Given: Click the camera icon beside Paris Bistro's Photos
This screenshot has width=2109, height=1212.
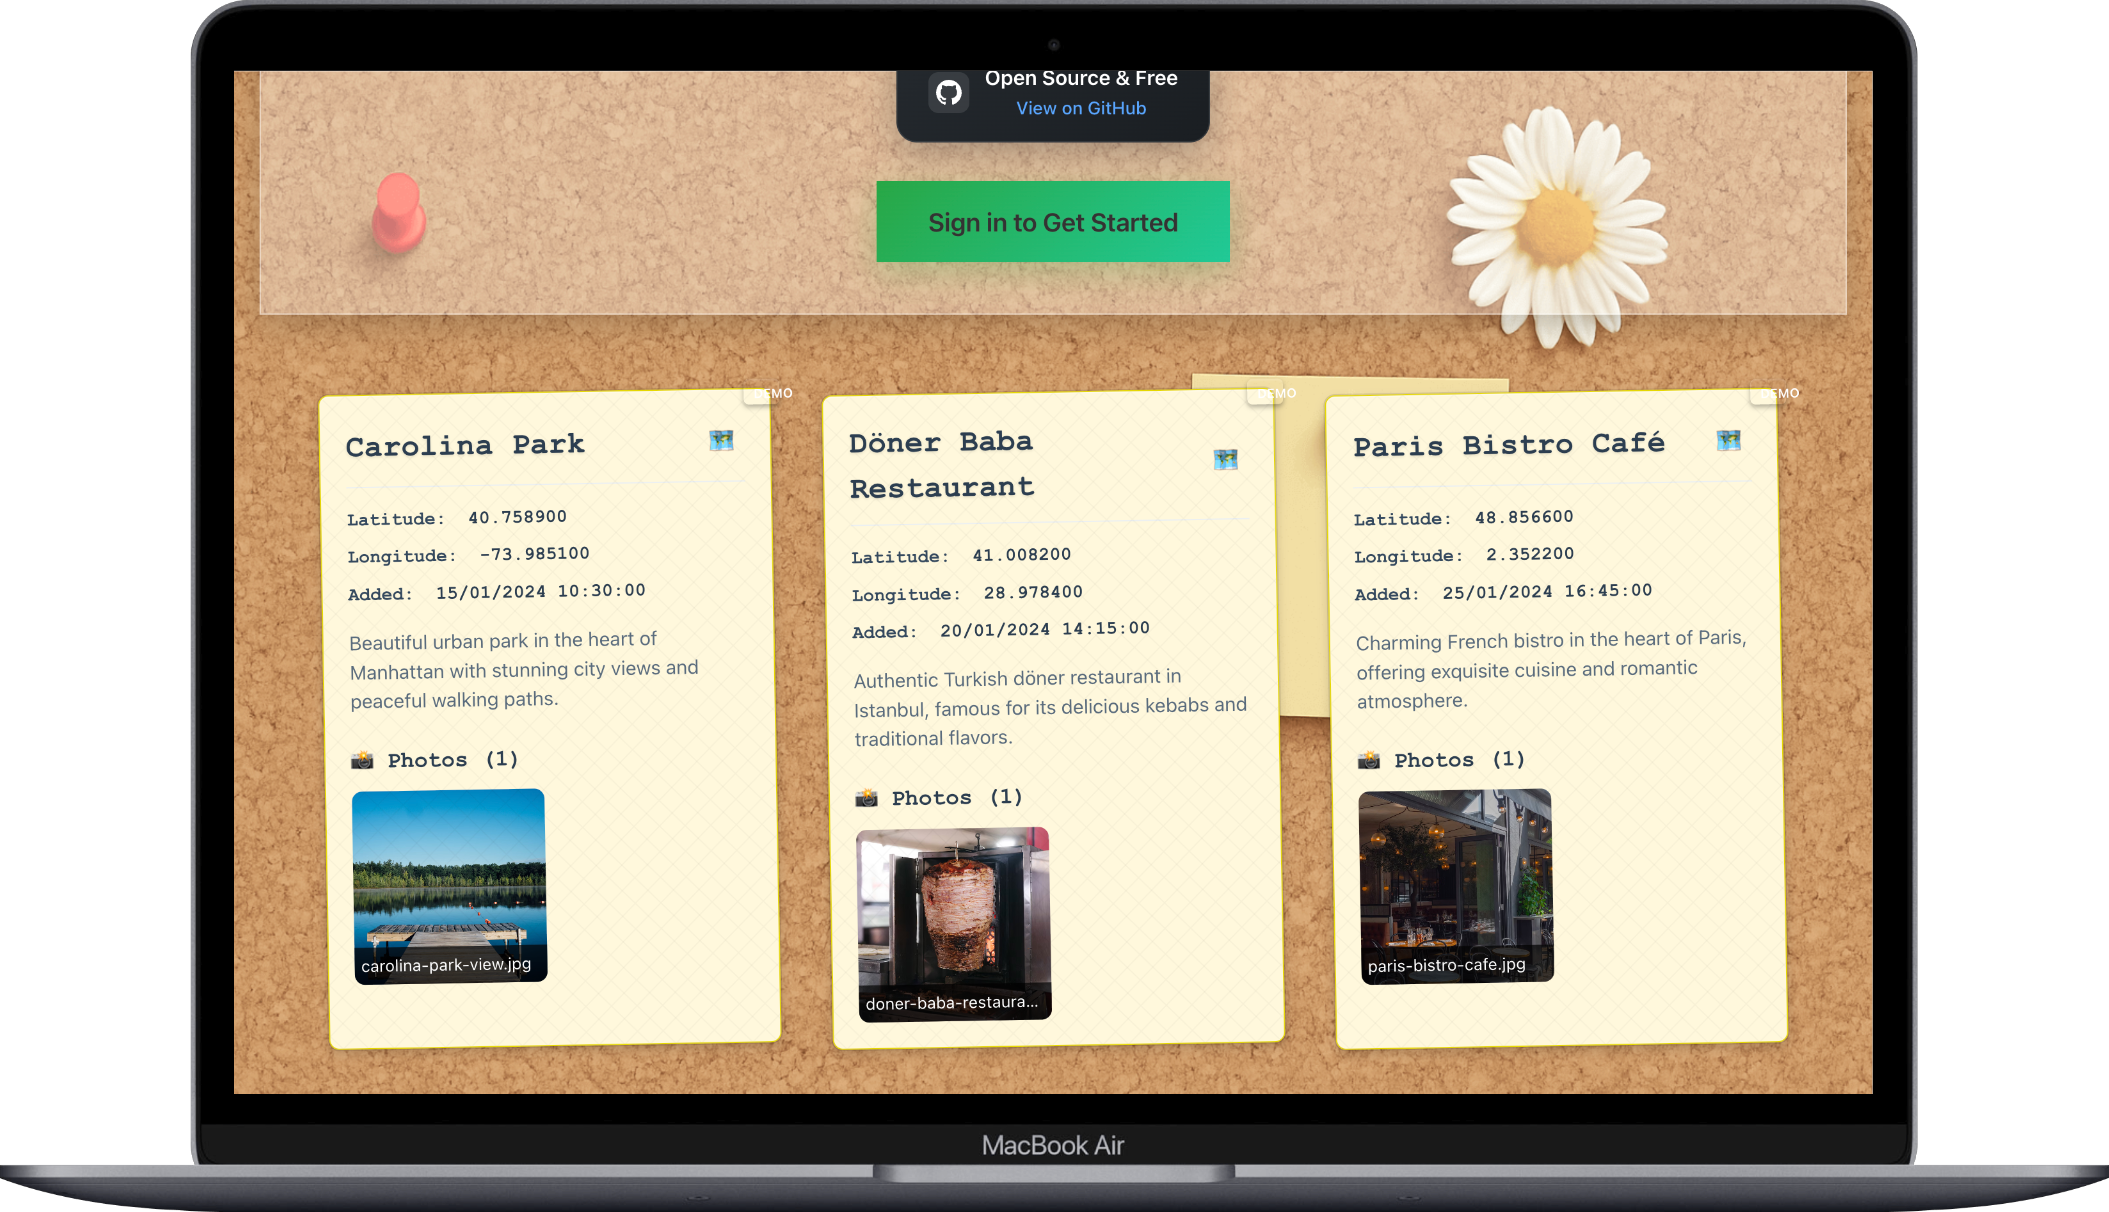Looking at the screenshot, I should [x=1371, y=759].
